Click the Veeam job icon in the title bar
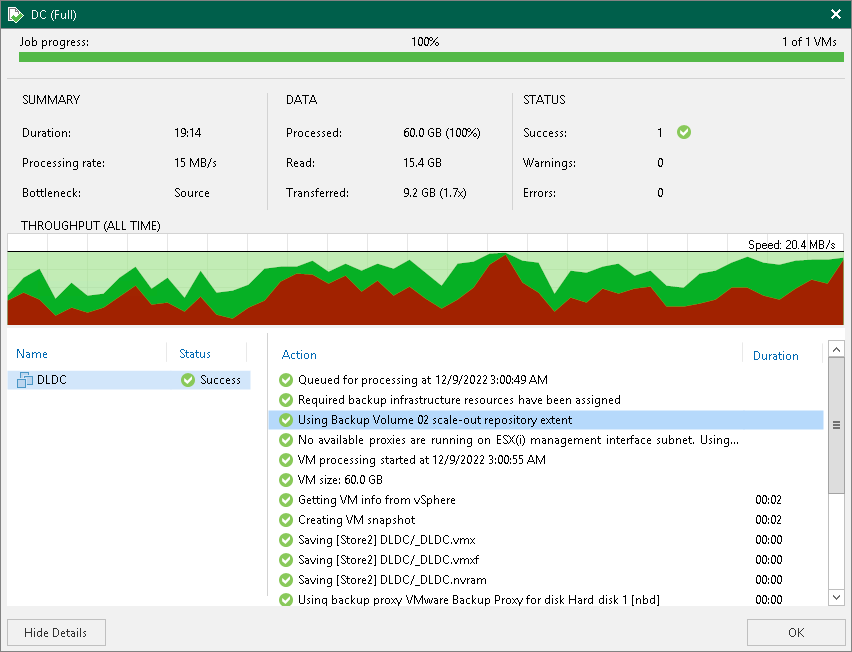The image size is (852, 652). (14, 15)
